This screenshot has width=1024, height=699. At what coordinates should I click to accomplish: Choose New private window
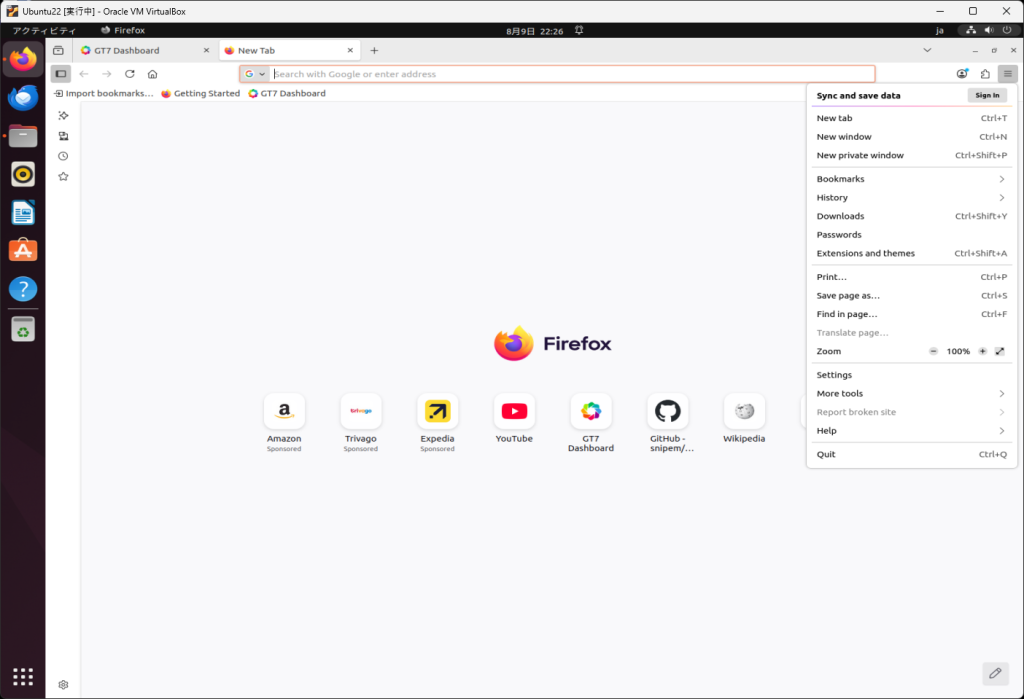pos(912,155)
